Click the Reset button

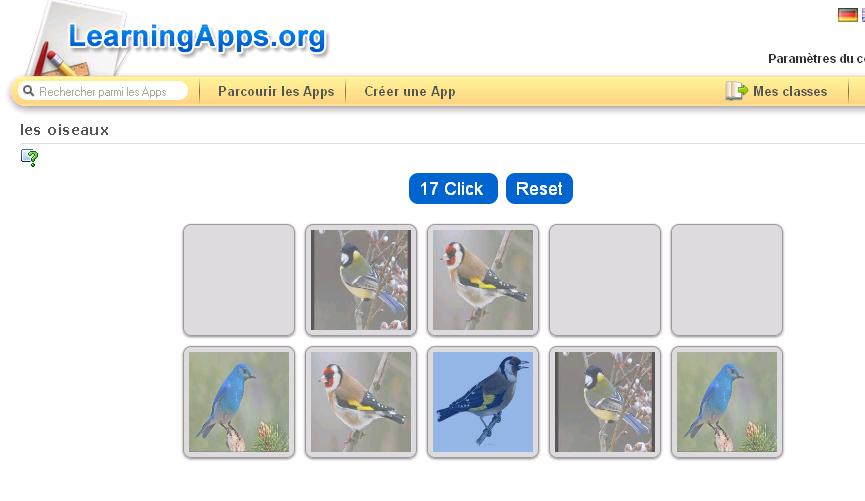click(x=539, y=189)
